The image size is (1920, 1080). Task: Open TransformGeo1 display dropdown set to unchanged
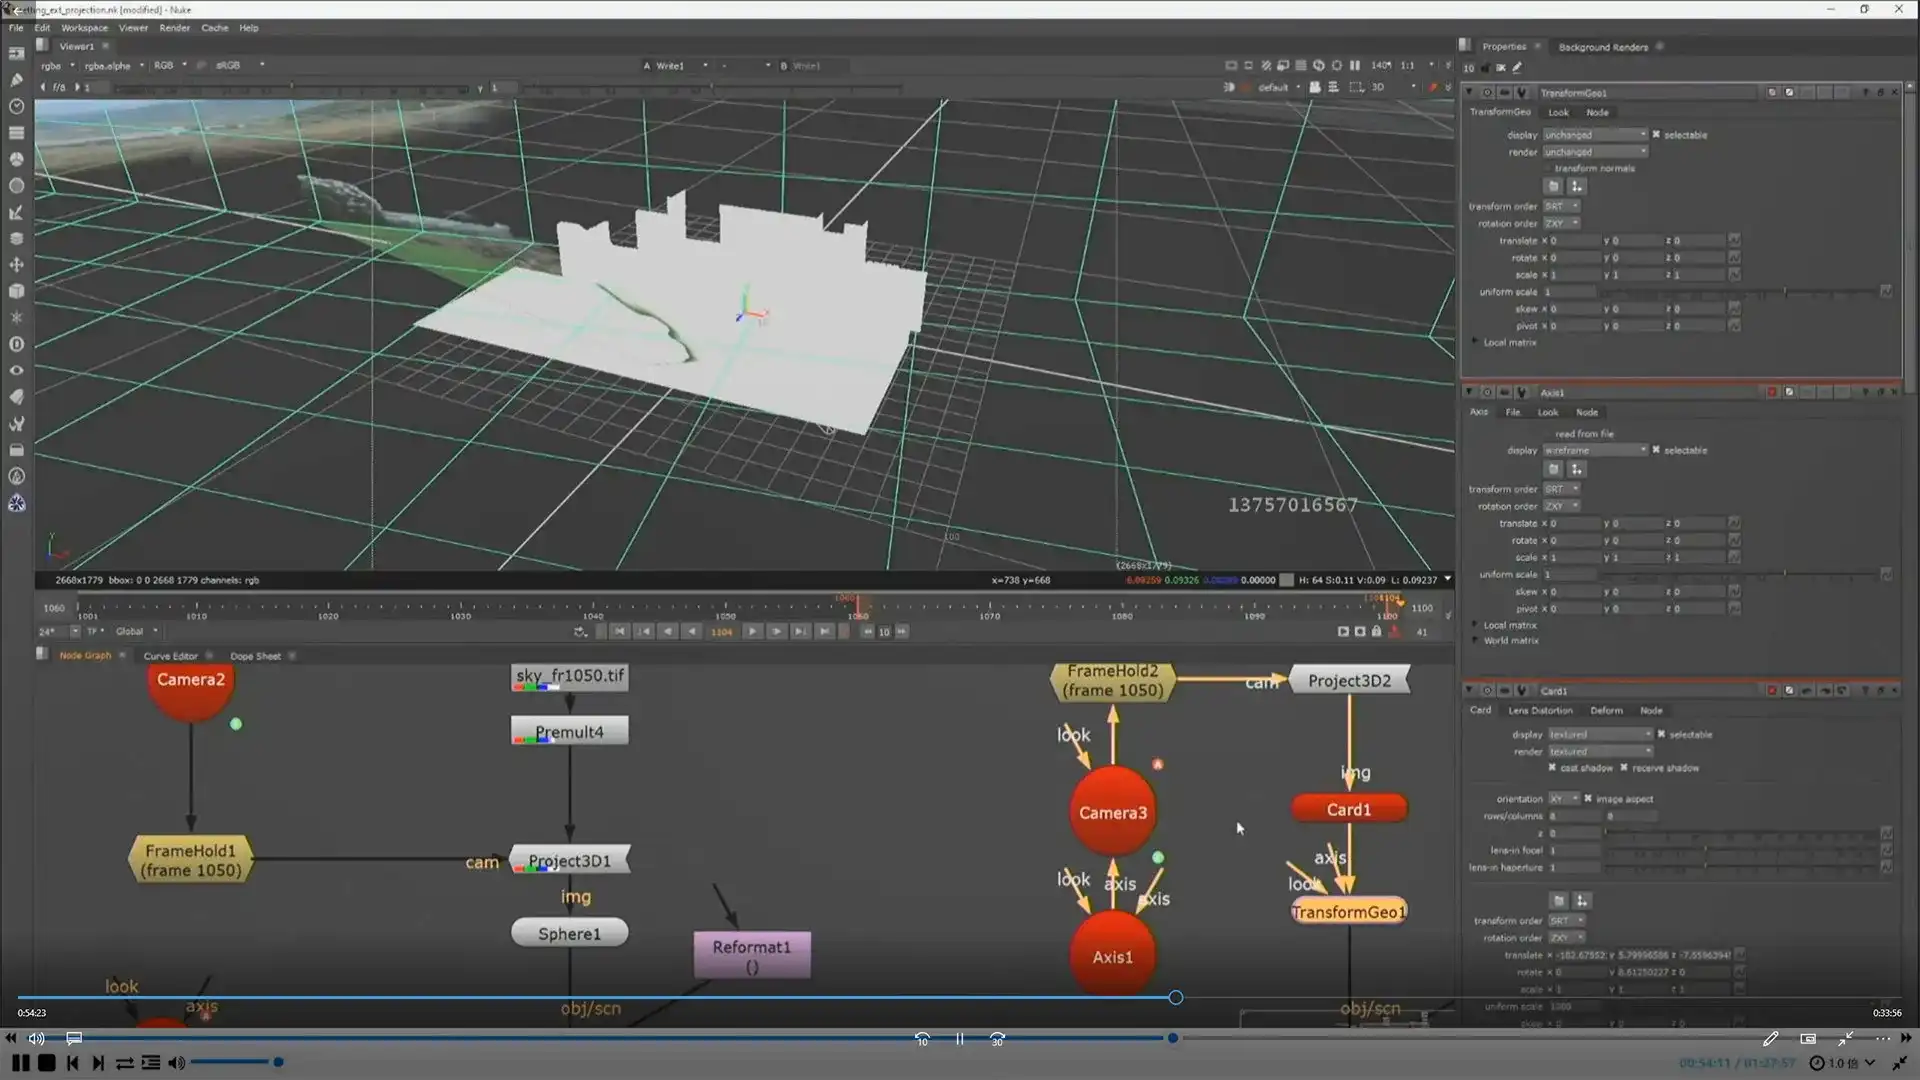(x=1594, y=135)
